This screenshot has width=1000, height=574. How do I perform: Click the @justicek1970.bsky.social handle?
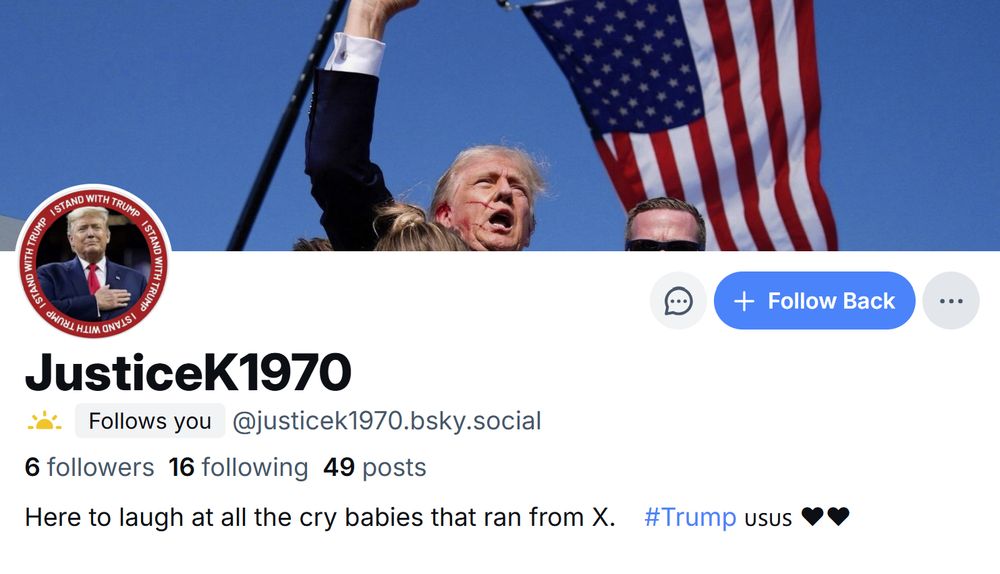[x=386, y=421]
